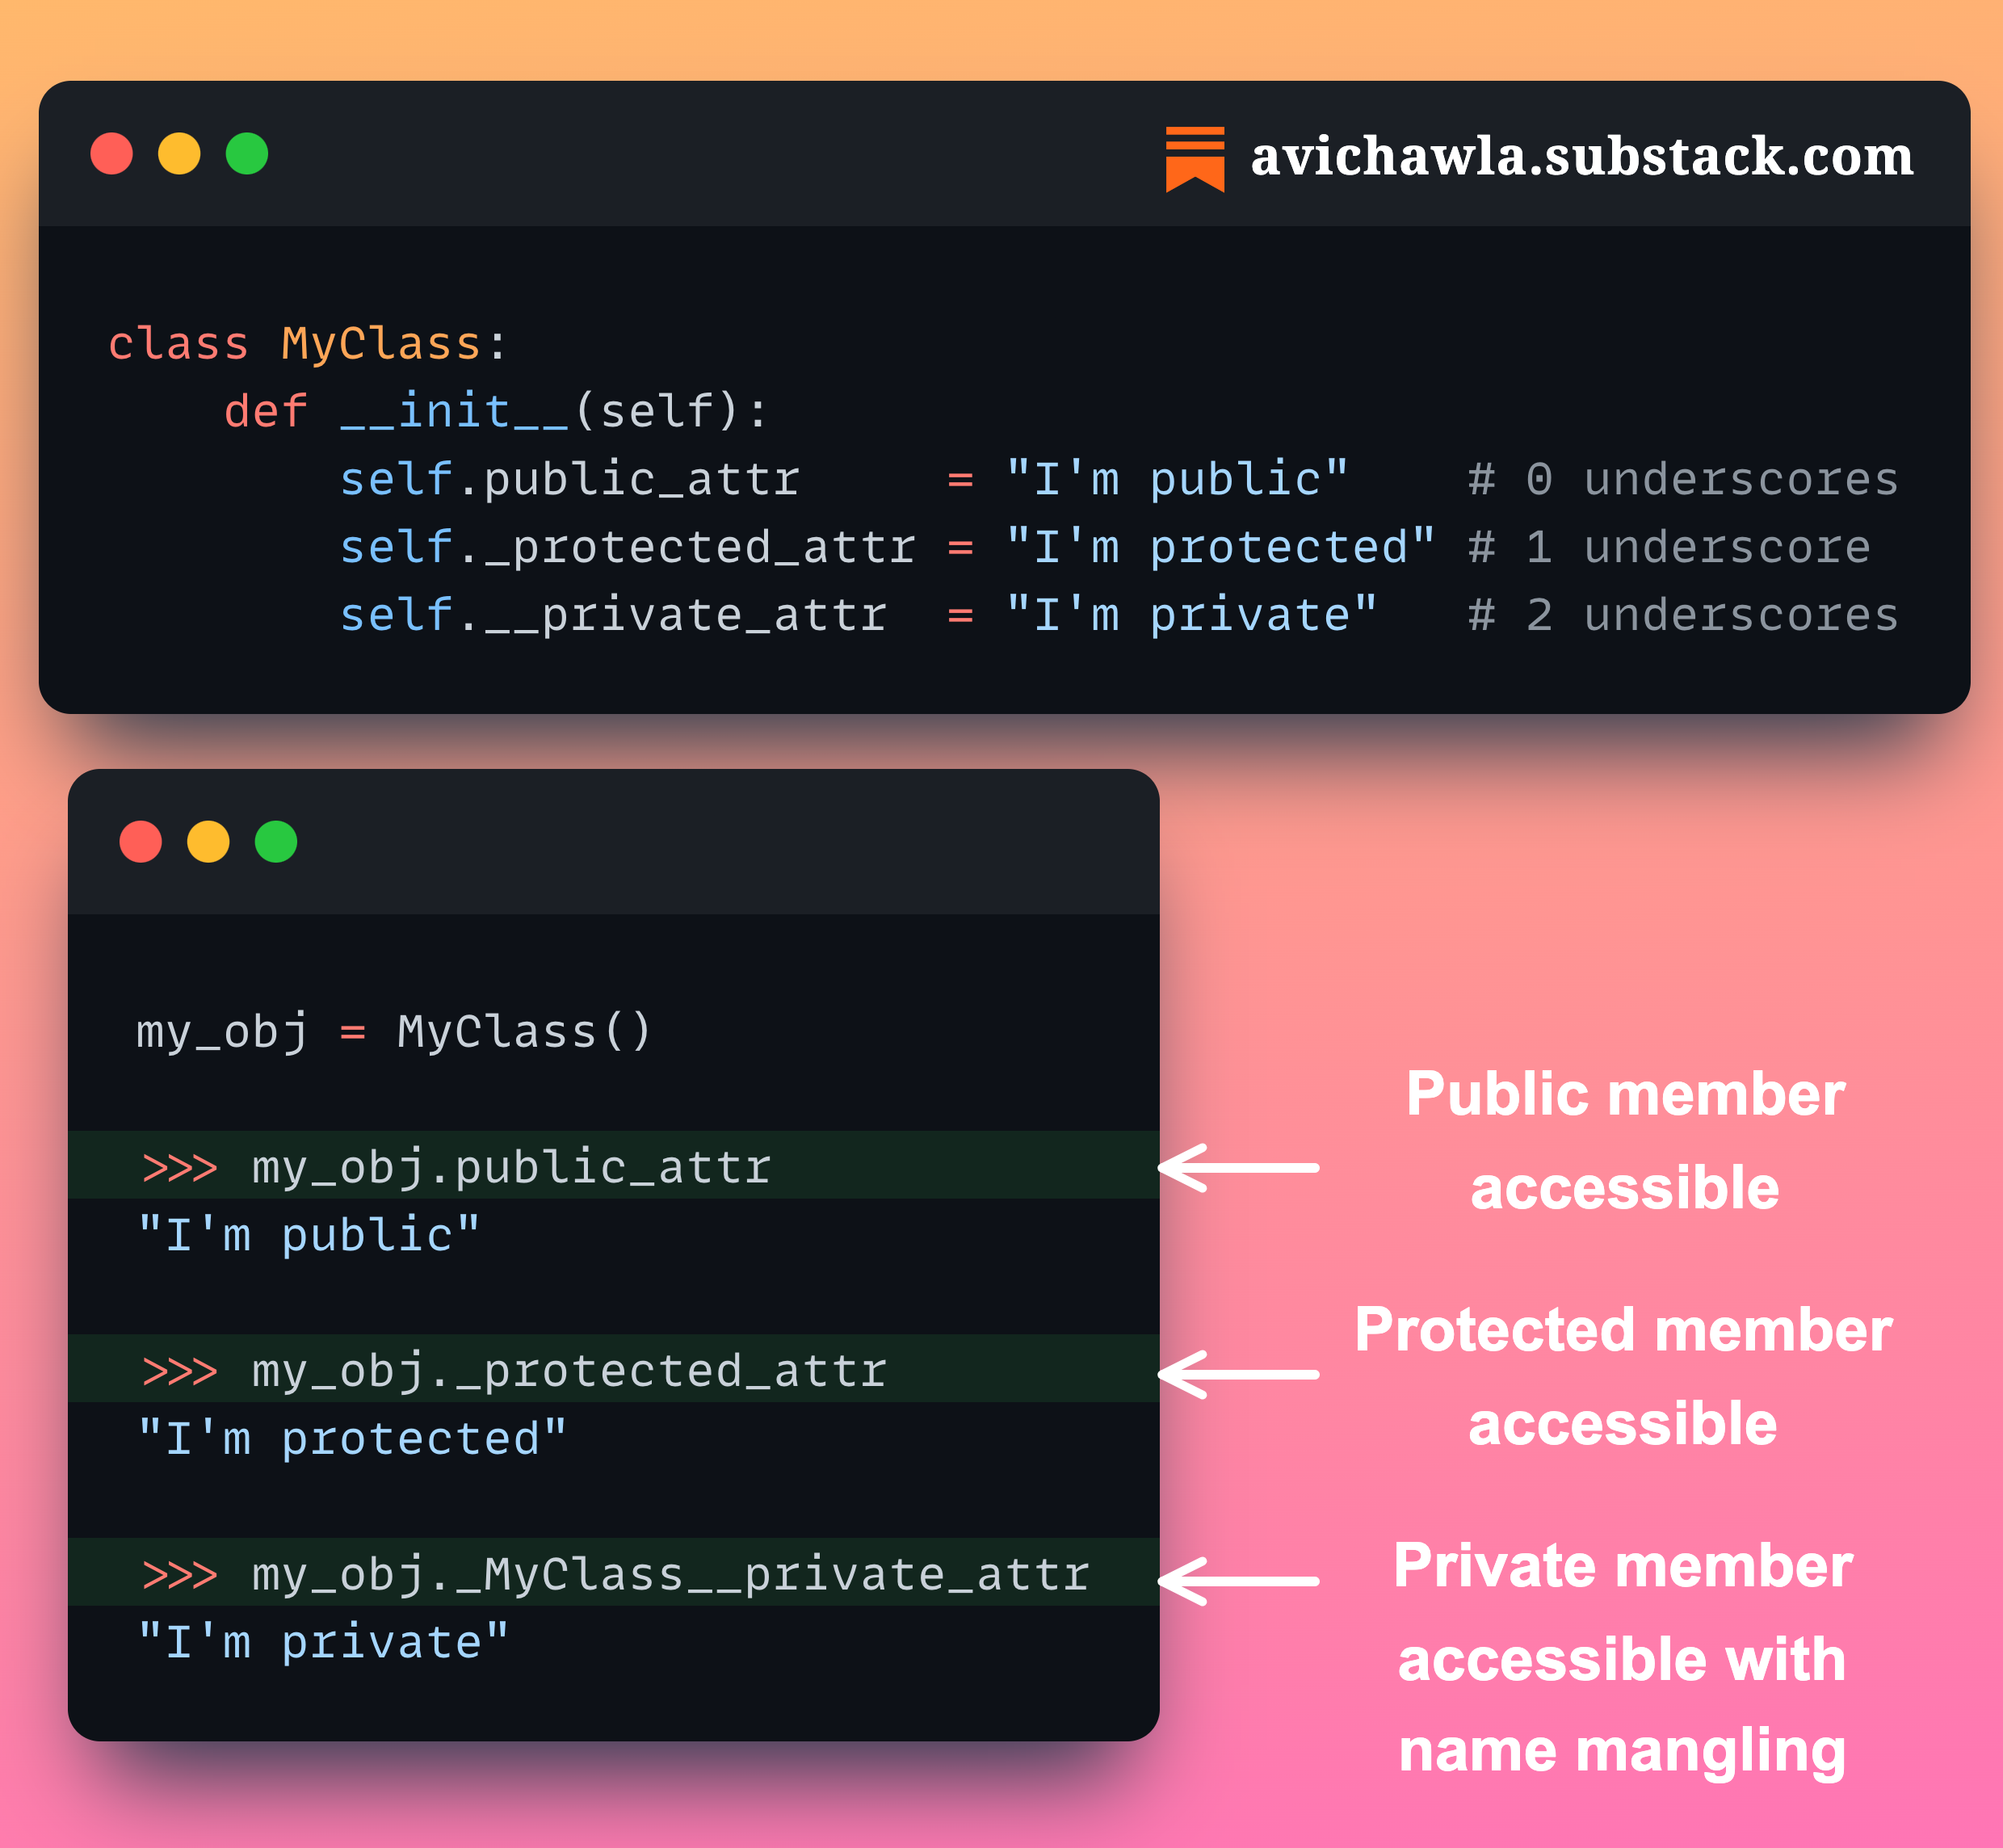The height and width of the screenshot is (1848, 2003).
Task: Click the yellow dot in top window
Action: (x=179, y=154)
